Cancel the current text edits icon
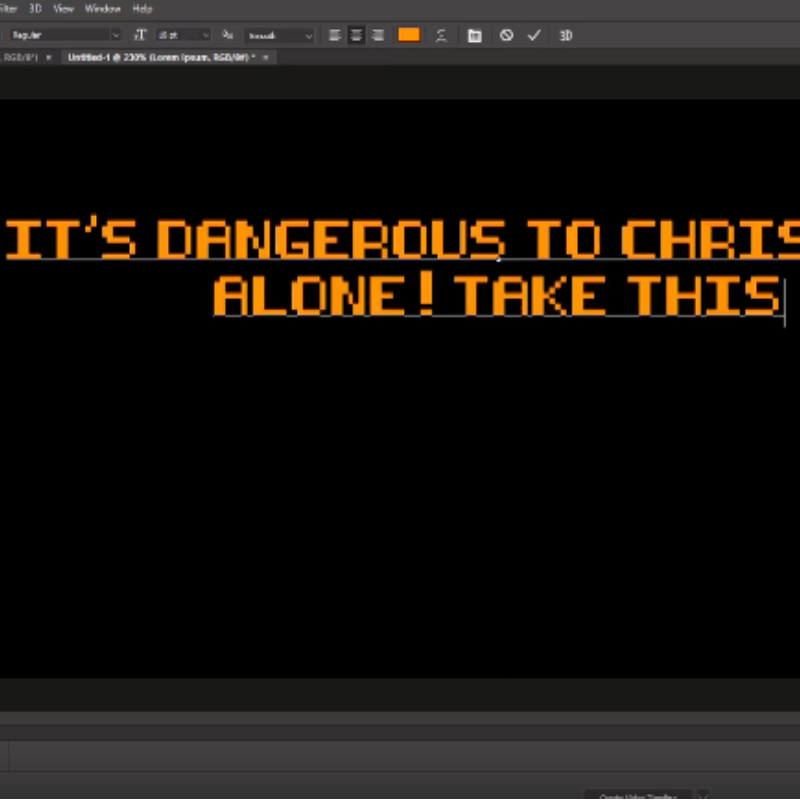Screen dimensions: 800x800 point(505,35)
